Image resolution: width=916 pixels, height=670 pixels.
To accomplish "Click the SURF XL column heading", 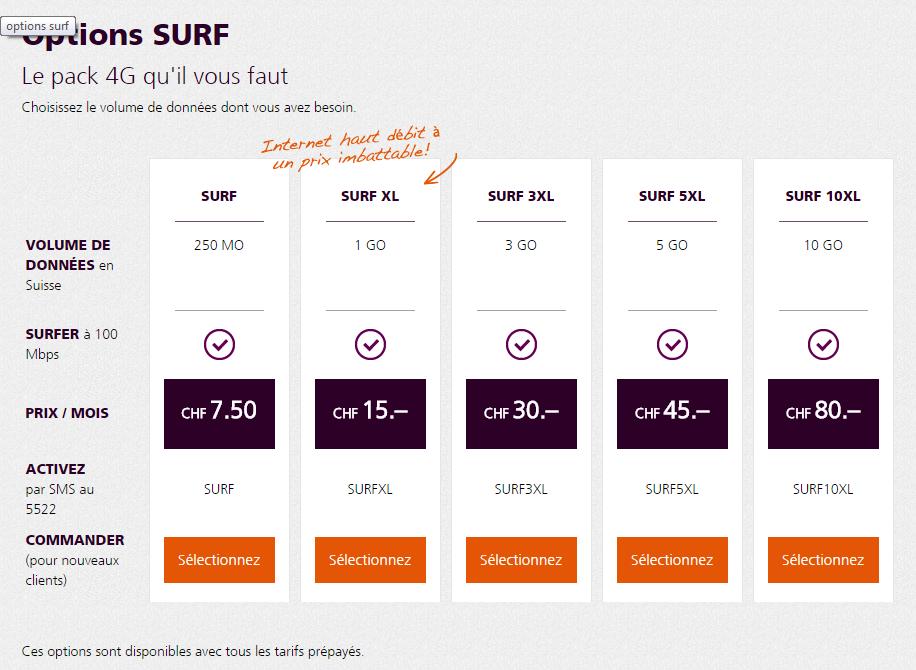I will pyautogui.click(x=370, y=196).
